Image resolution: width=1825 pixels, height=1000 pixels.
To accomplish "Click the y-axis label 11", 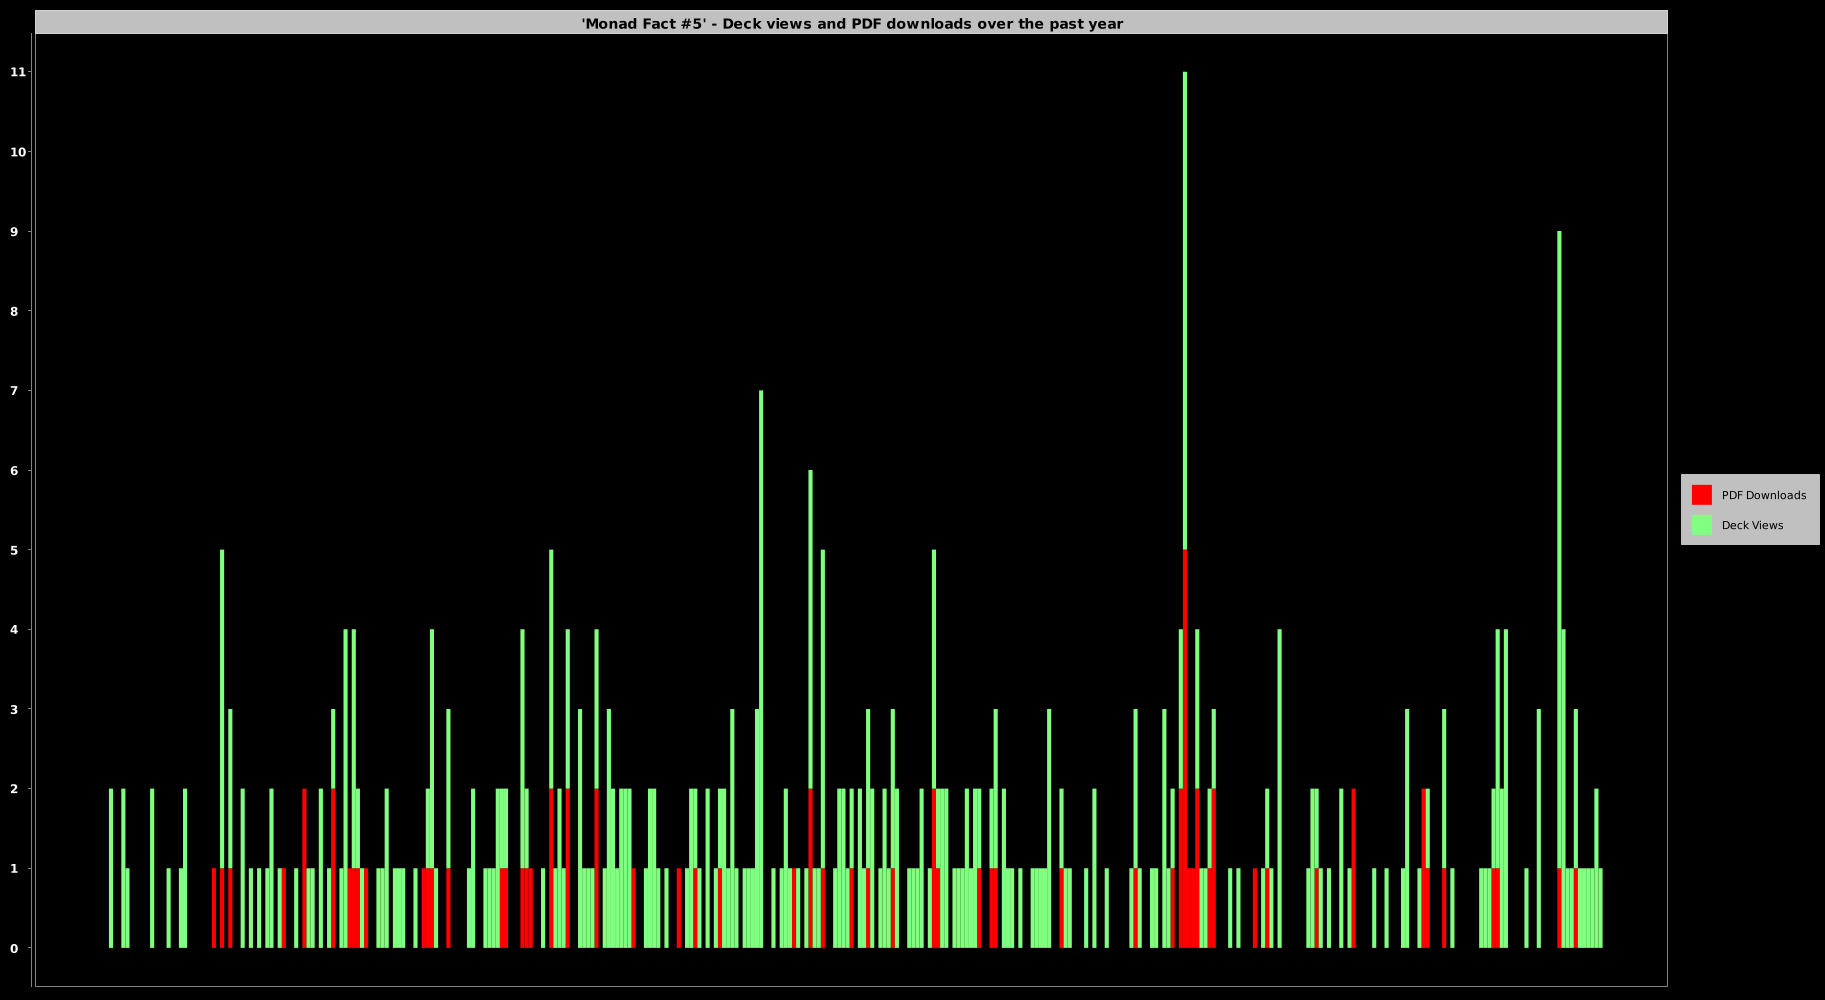I will click(x=18, y=72).
